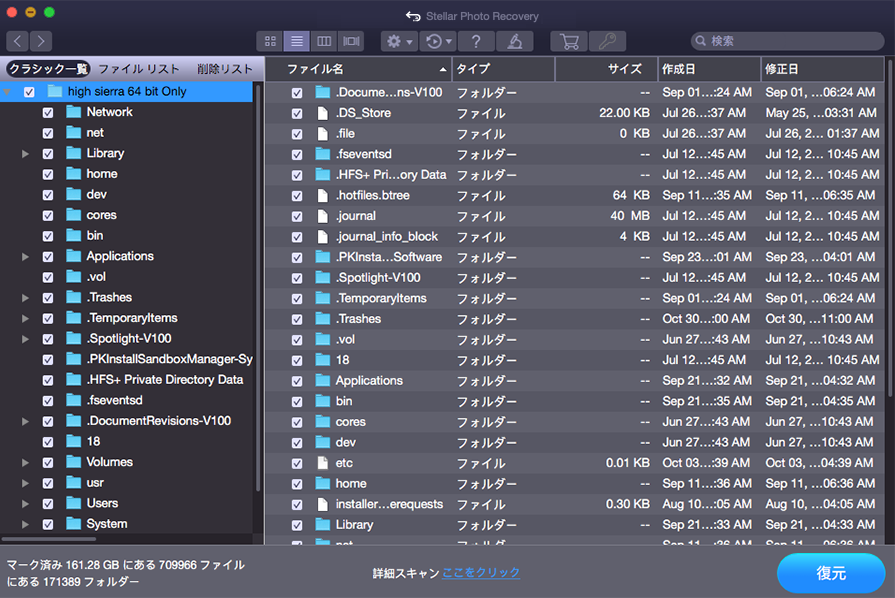Click the folder icon of Network
The width and height of the screenshot is (895, 598).
click(x=74, y=112)
